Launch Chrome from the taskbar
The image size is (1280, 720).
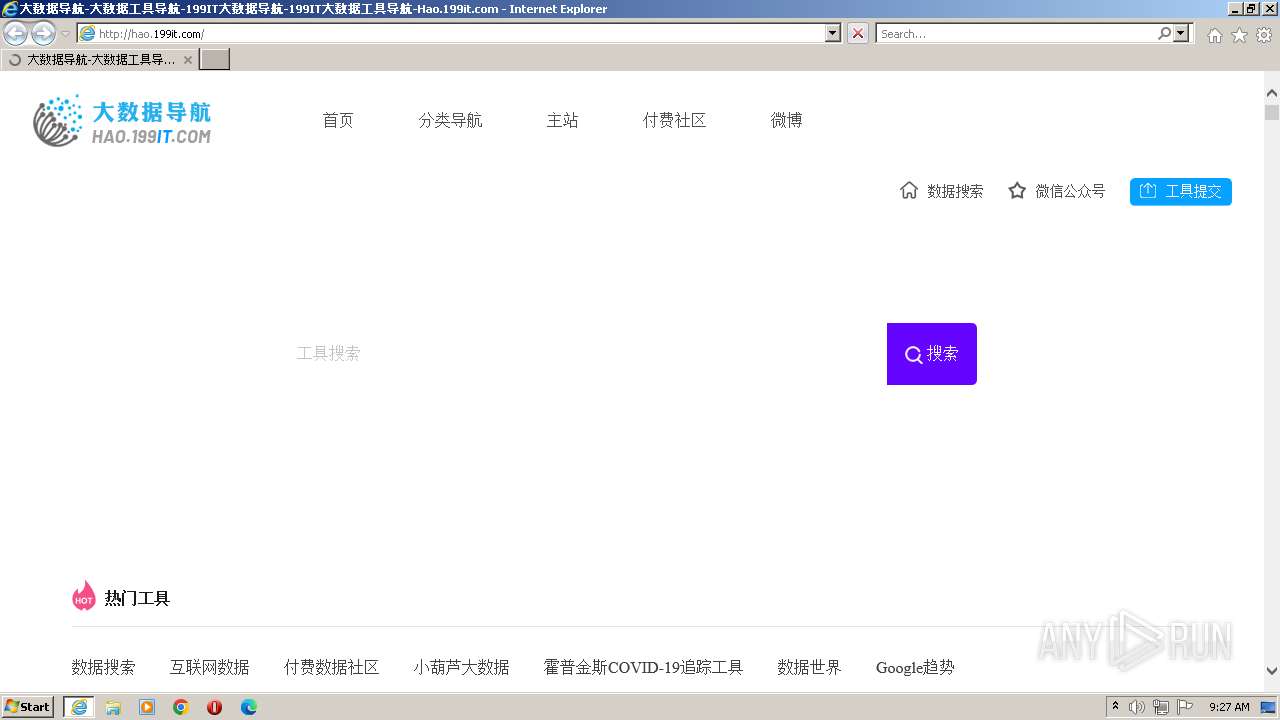pos(181,707)
